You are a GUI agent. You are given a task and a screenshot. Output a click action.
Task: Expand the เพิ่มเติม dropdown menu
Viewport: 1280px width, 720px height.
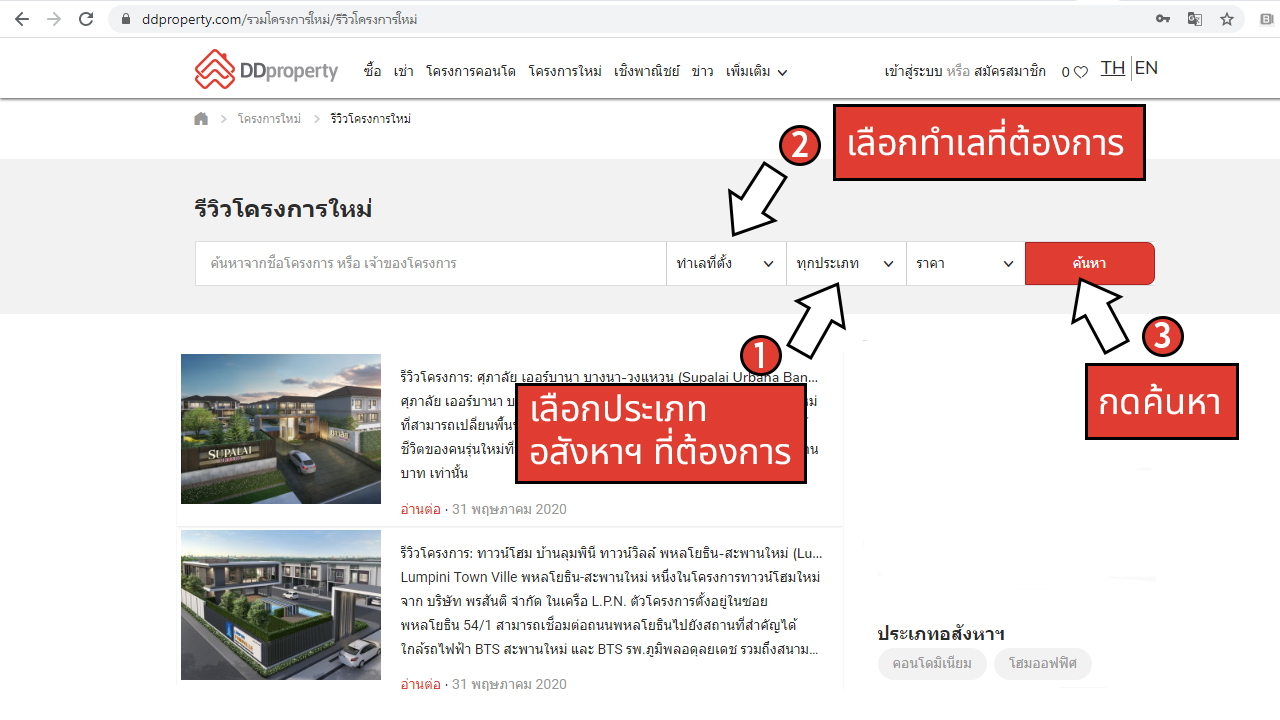[757, 71]
